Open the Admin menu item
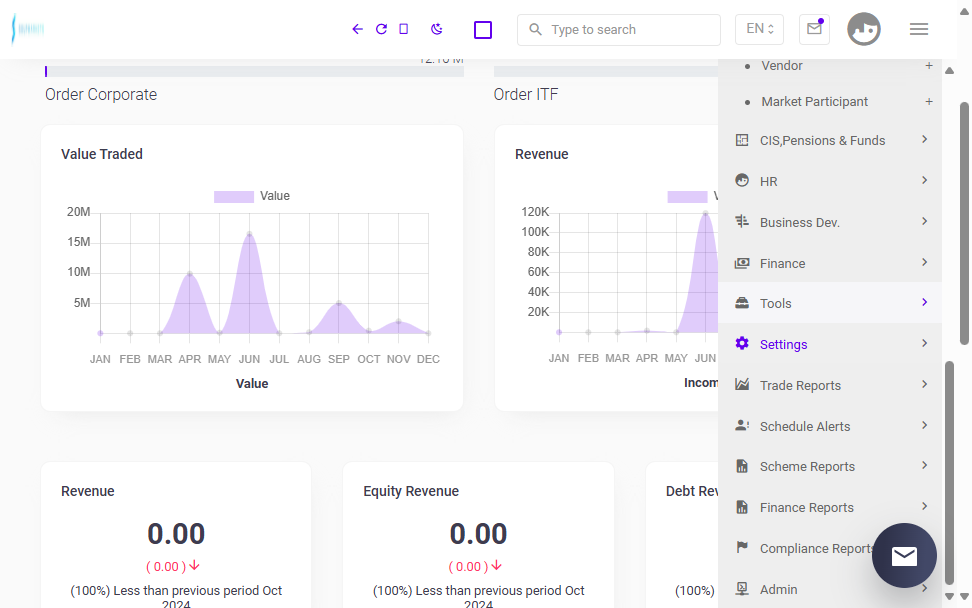Screen dimensions: 972x608 point(830,589)
